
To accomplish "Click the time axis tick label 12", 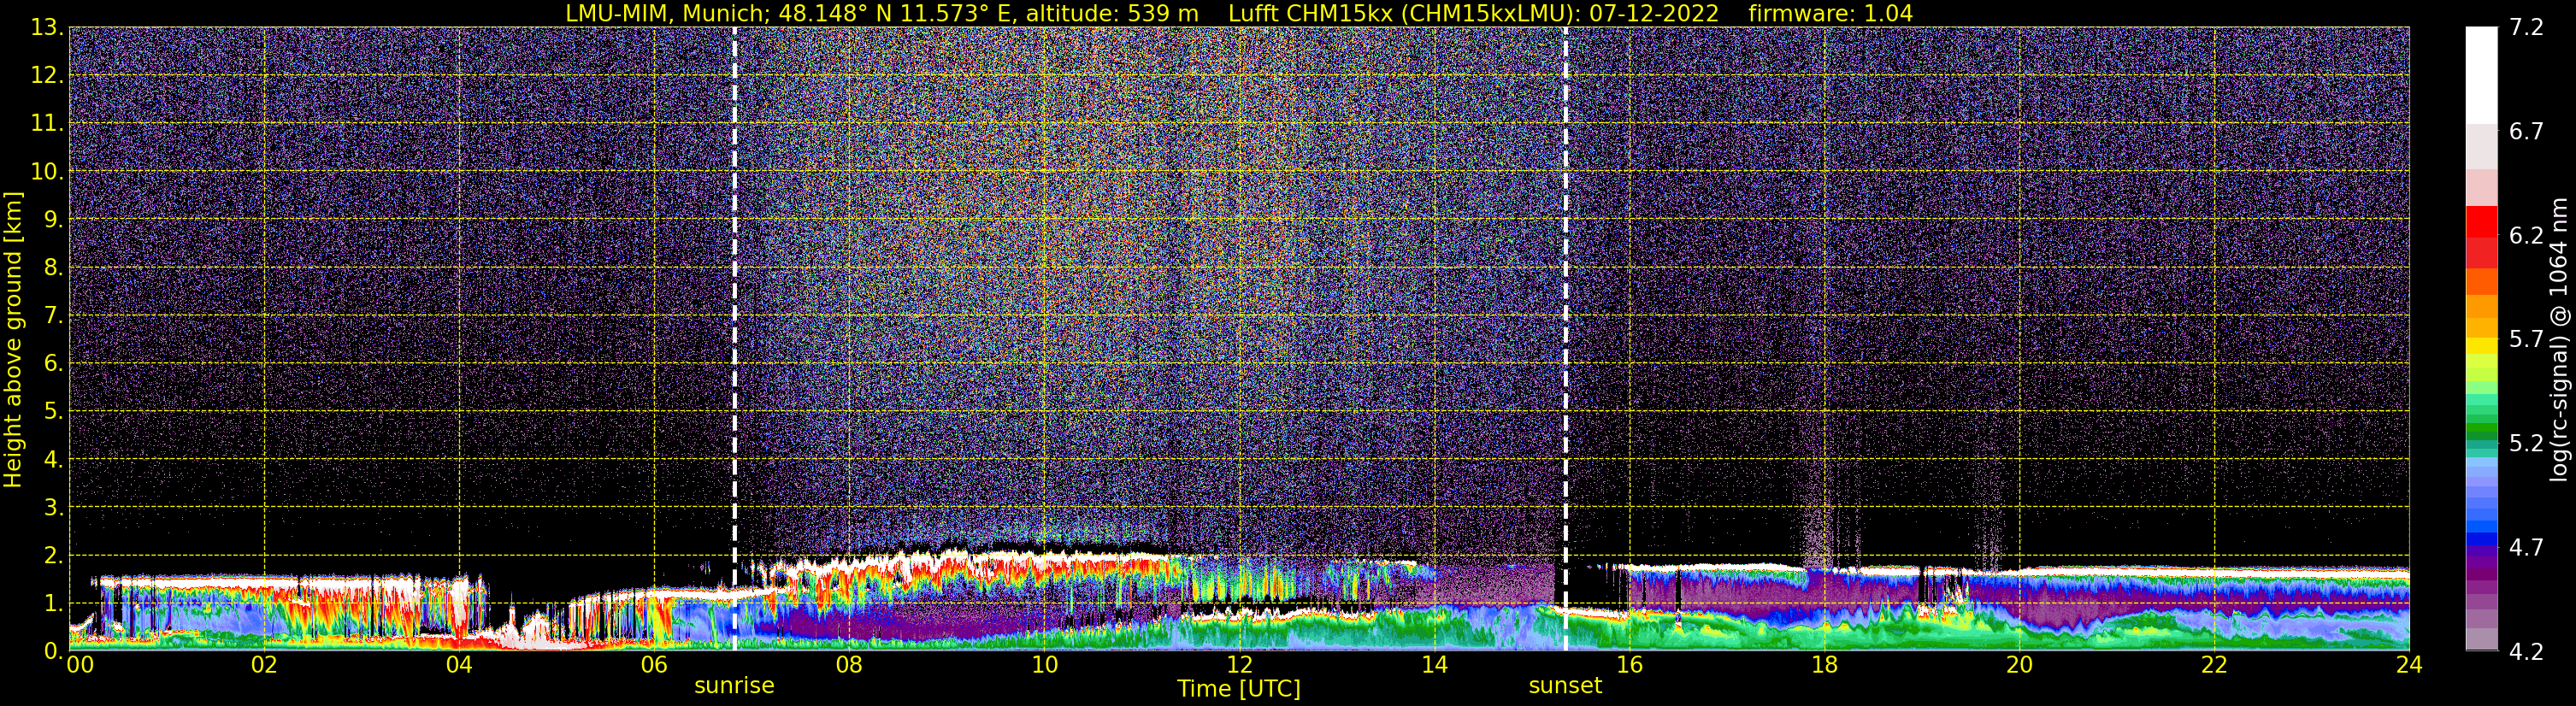I will click(x=1239, y=665).
